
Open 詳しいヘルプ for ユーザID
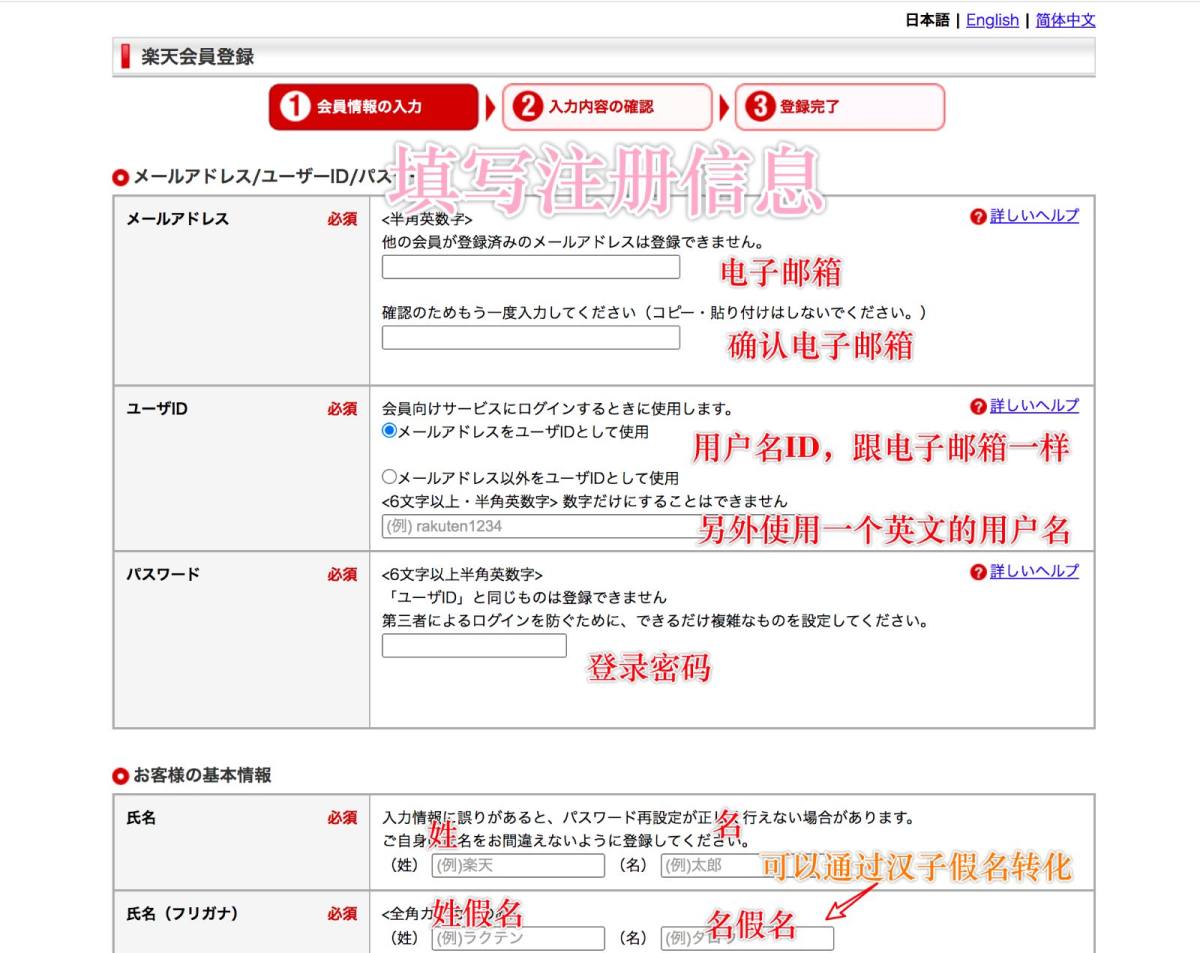1034,406
